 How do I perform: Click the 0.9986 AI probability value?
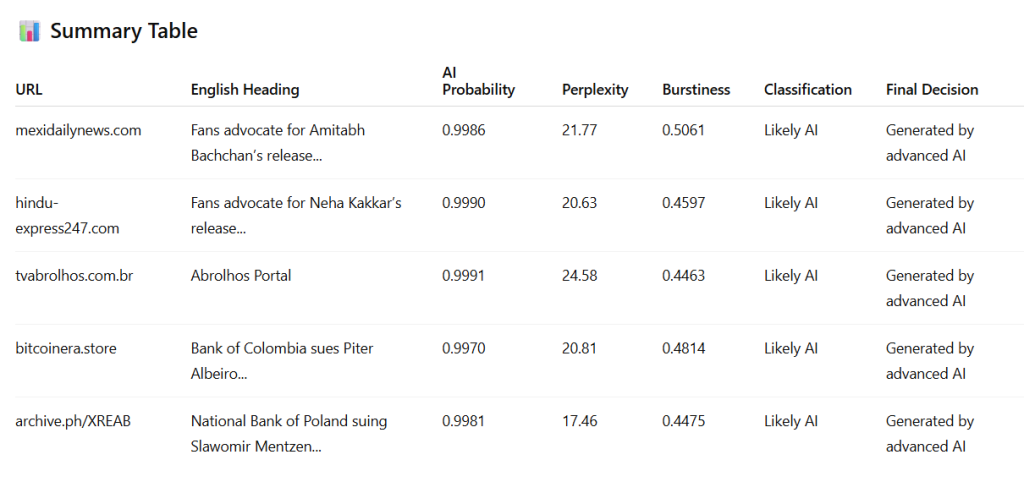pyautogui.click(x=464, y=130)
